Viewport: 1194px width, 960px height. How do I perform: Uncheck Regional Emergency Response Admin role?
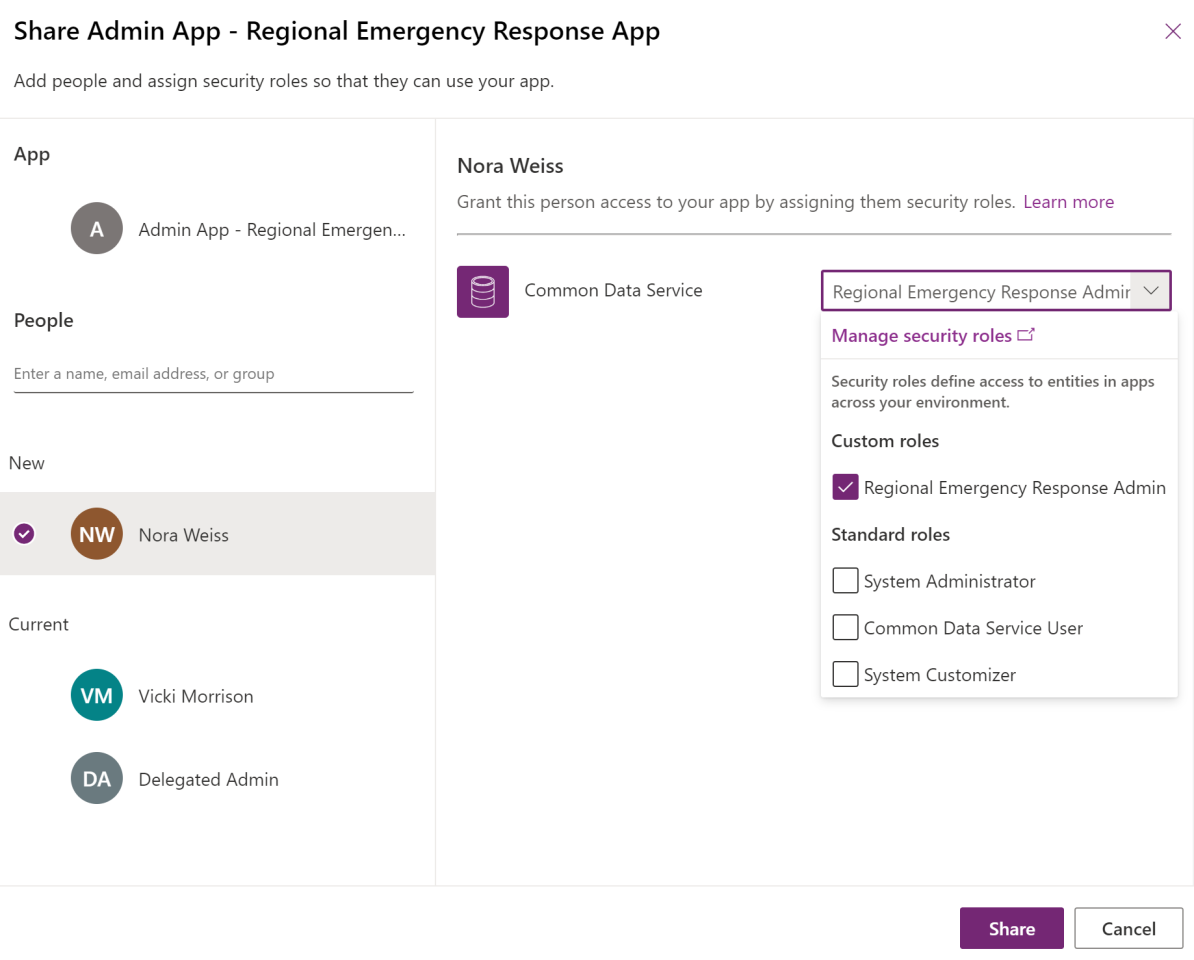click(845, 487)
